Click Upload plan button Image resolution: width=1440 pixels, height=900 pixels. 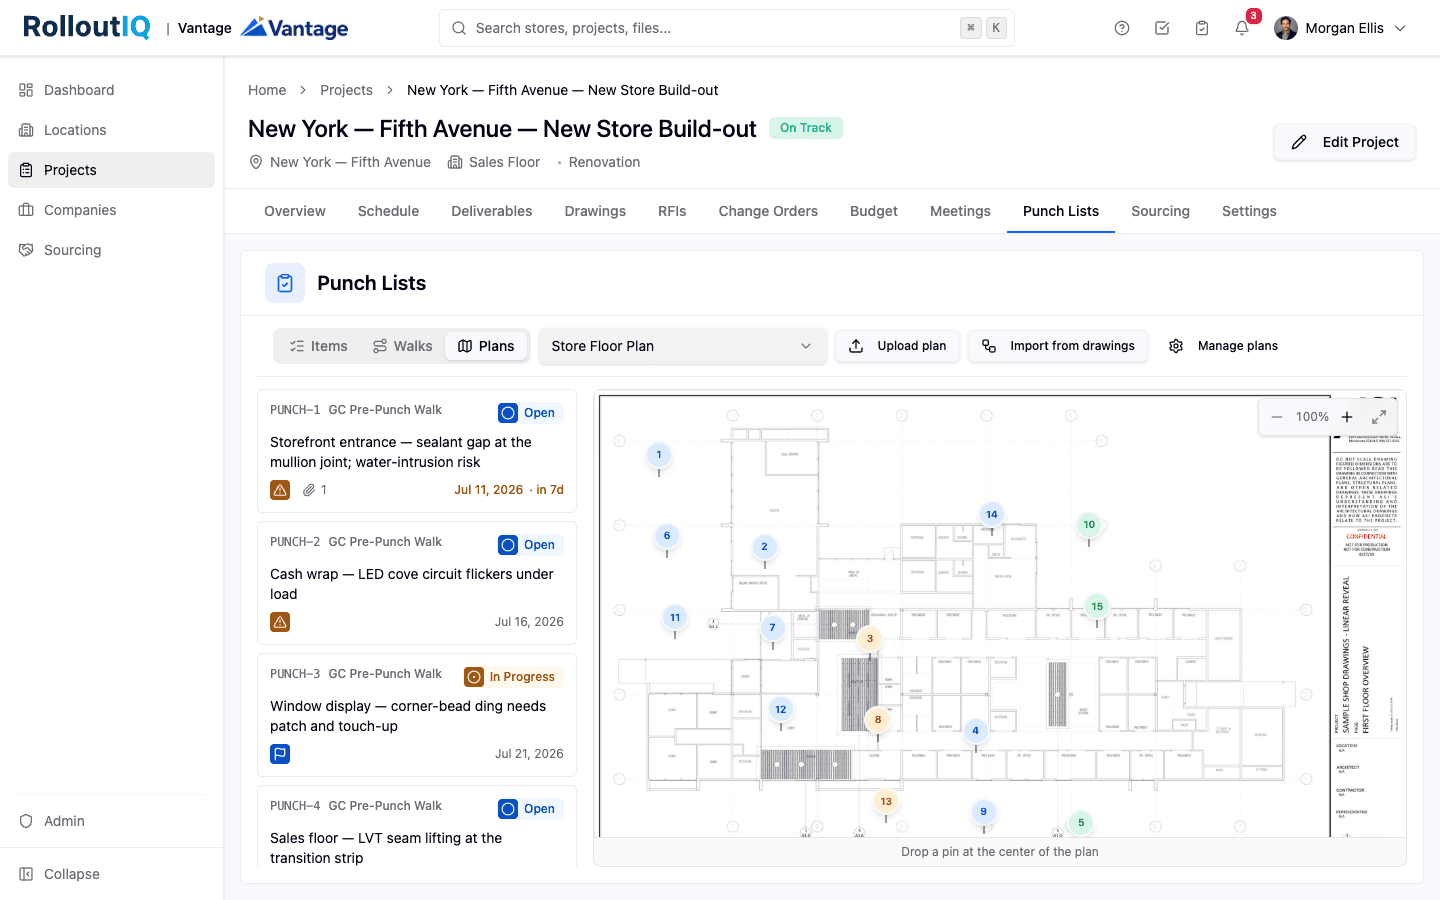tap(898, 346)
